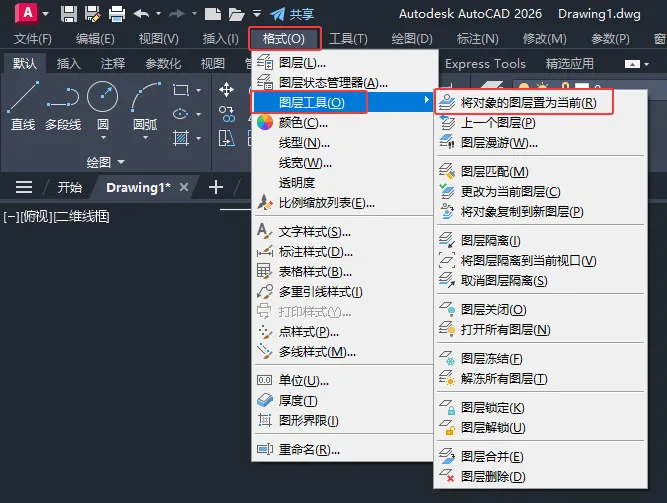Switch to the 开始 file tab

pos(70,187)
